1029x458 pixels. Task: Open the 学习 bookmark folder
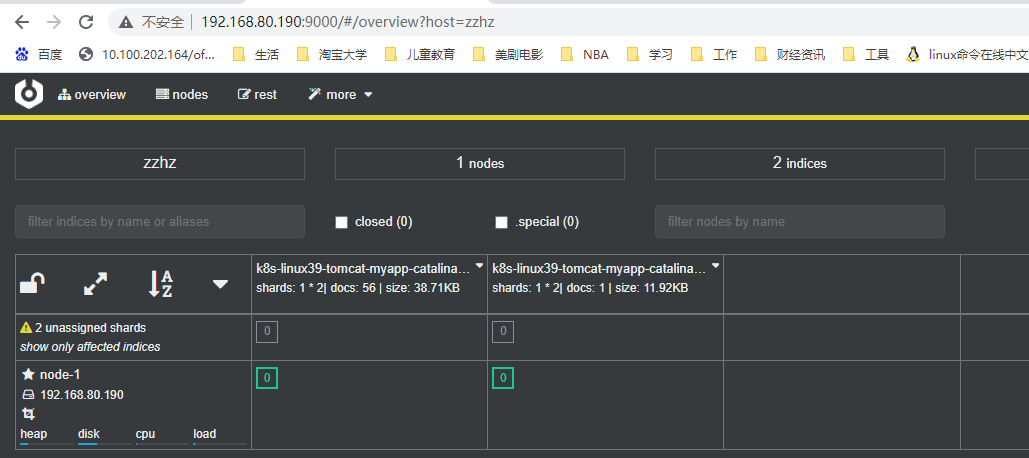[x=650, y=54]
